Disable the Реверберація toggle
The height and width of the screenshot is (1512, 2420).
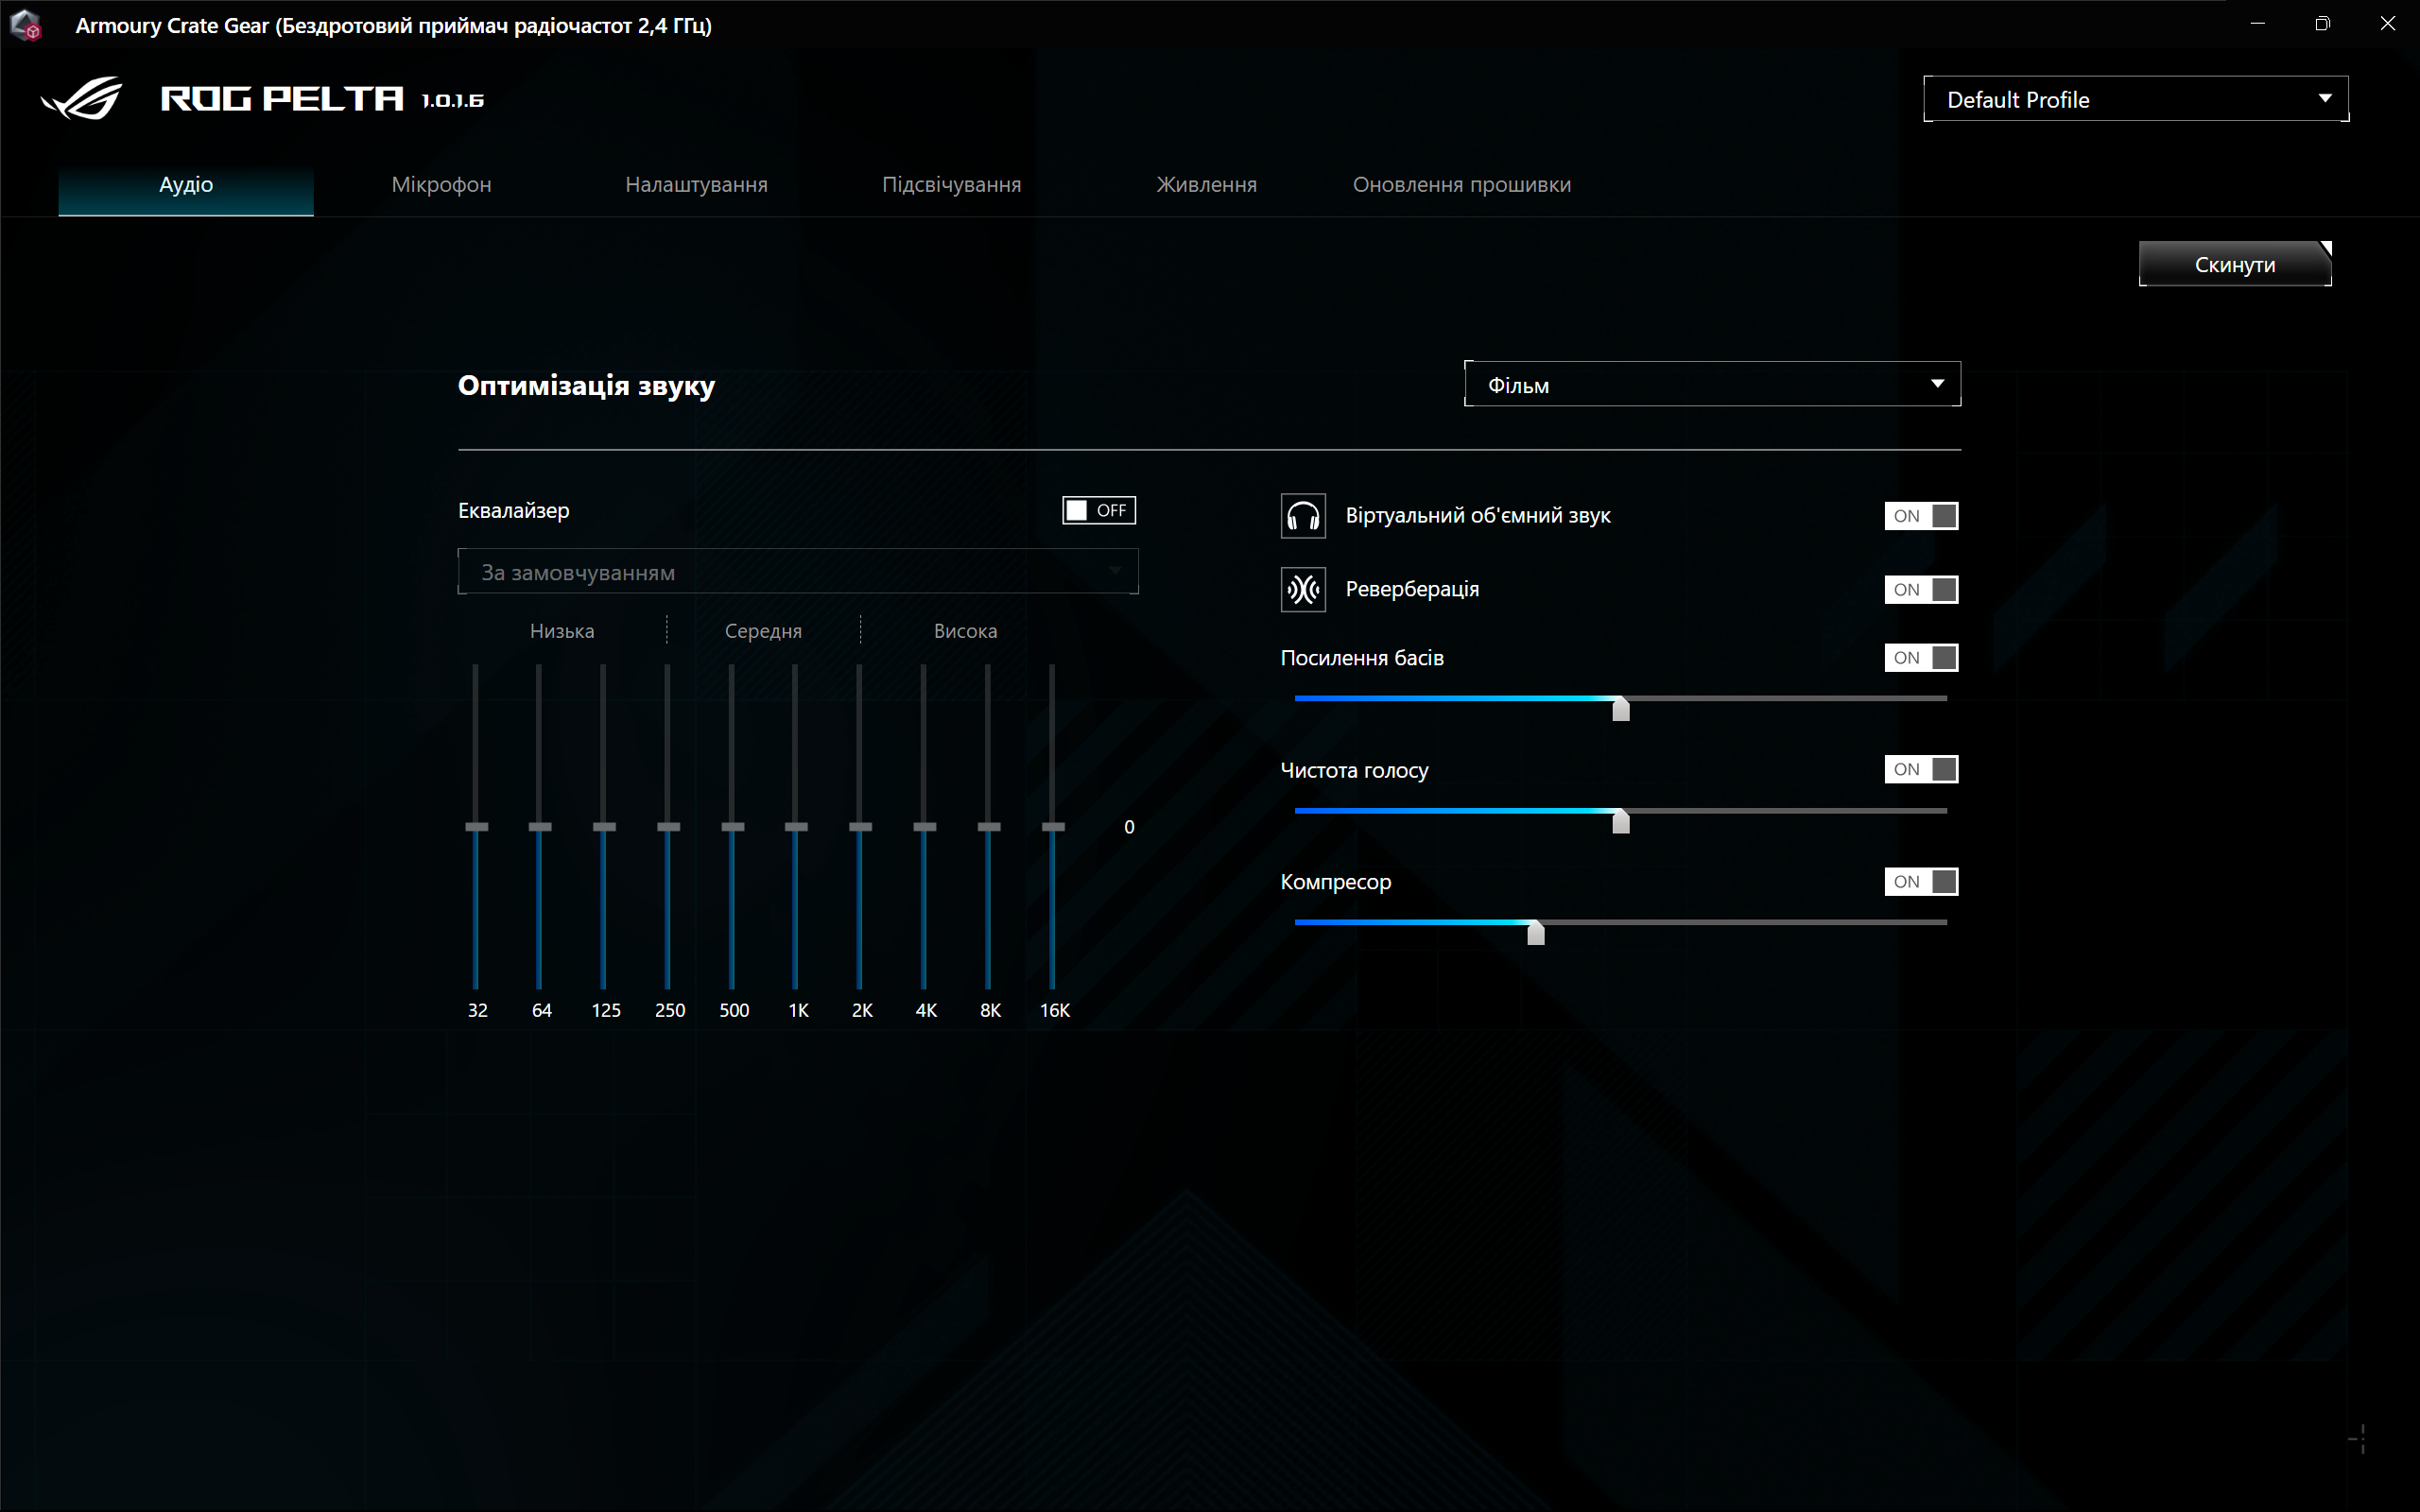(x=1921, y=589)
